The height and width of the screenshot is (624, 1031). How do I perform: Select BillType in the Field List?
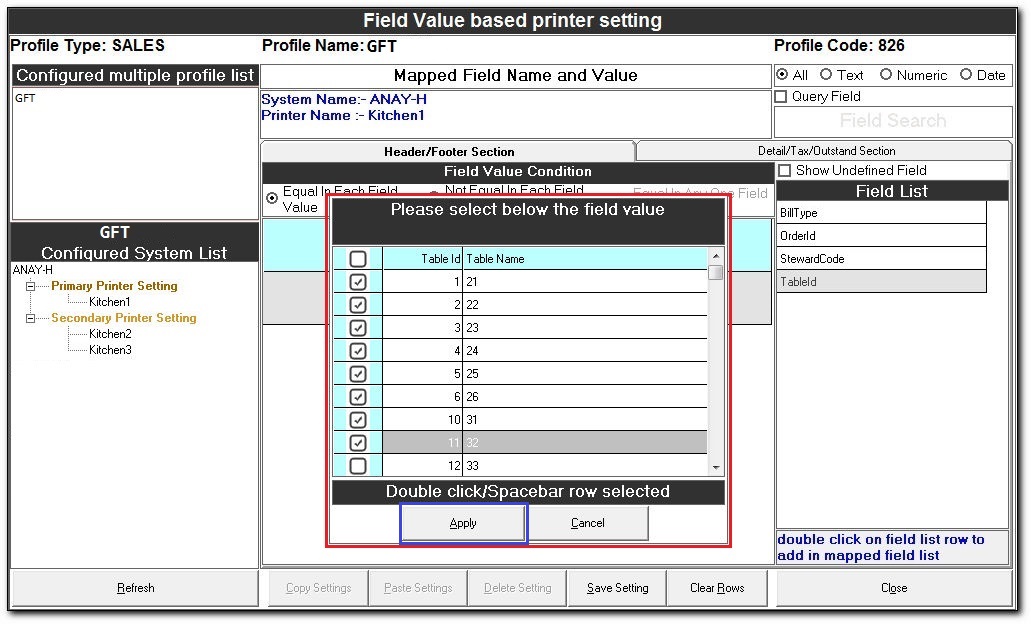click(881, 213)
